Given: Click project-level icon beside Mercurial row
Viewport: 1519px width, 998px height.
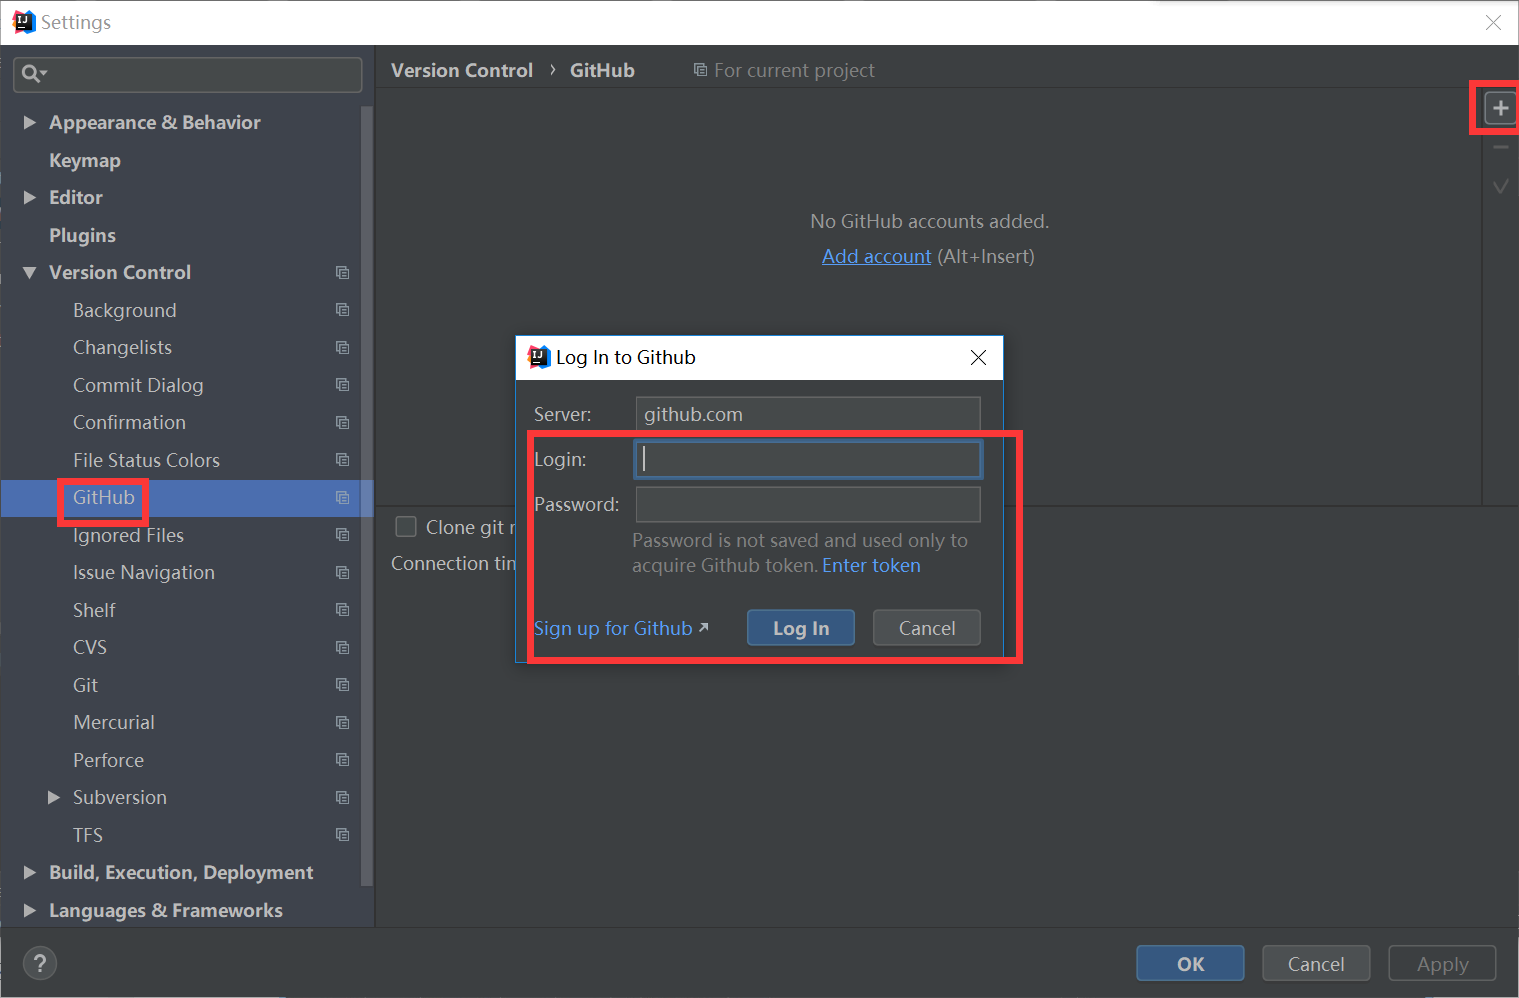Looking at the screenshot, I should (x=342, y=722).
